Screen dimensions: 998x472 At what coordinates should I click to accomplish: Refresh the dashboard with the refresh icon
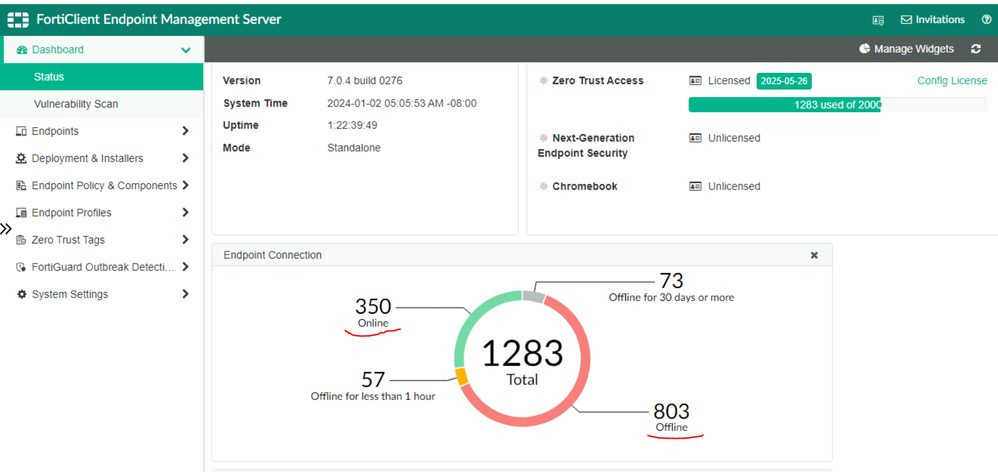tap(976, 49)
